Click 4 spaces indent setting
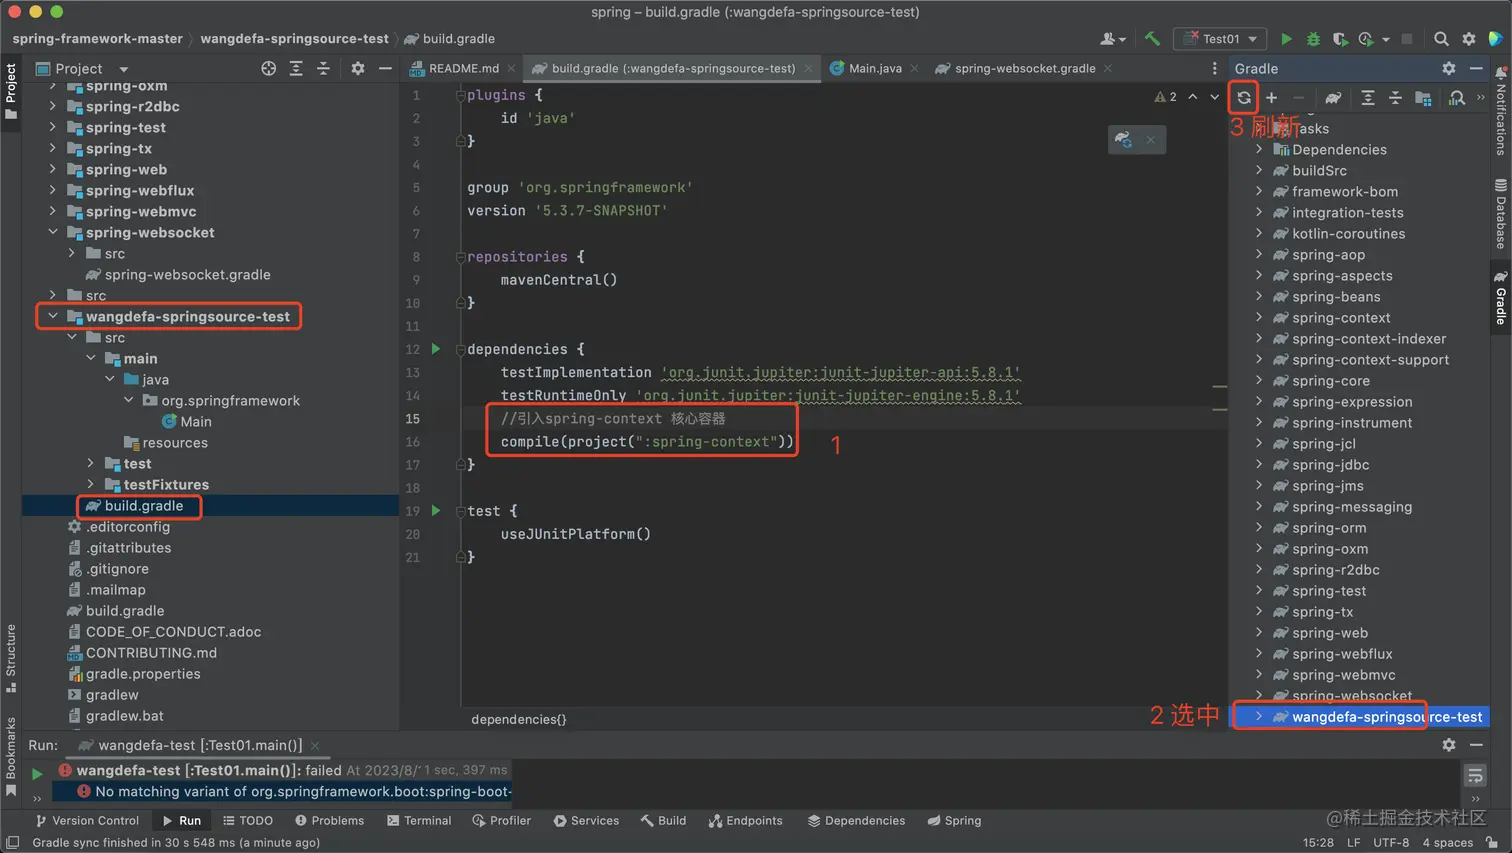This screenshot has width=1512, height=853. click(1448, 842)
